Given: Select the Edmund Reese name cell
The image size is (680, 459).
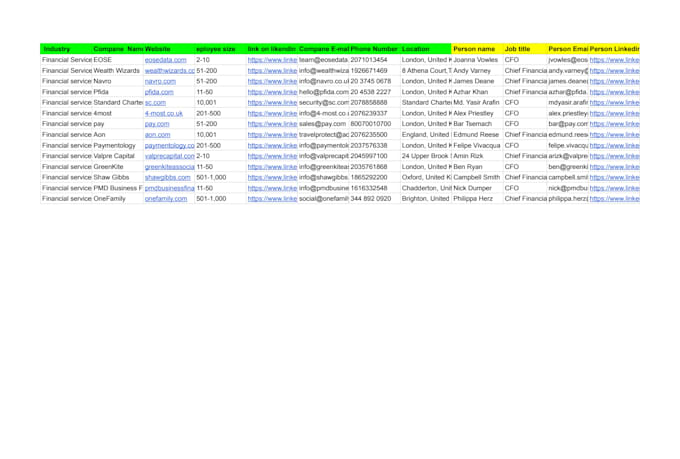Looking at the screenshot, I should coord(477,134).
